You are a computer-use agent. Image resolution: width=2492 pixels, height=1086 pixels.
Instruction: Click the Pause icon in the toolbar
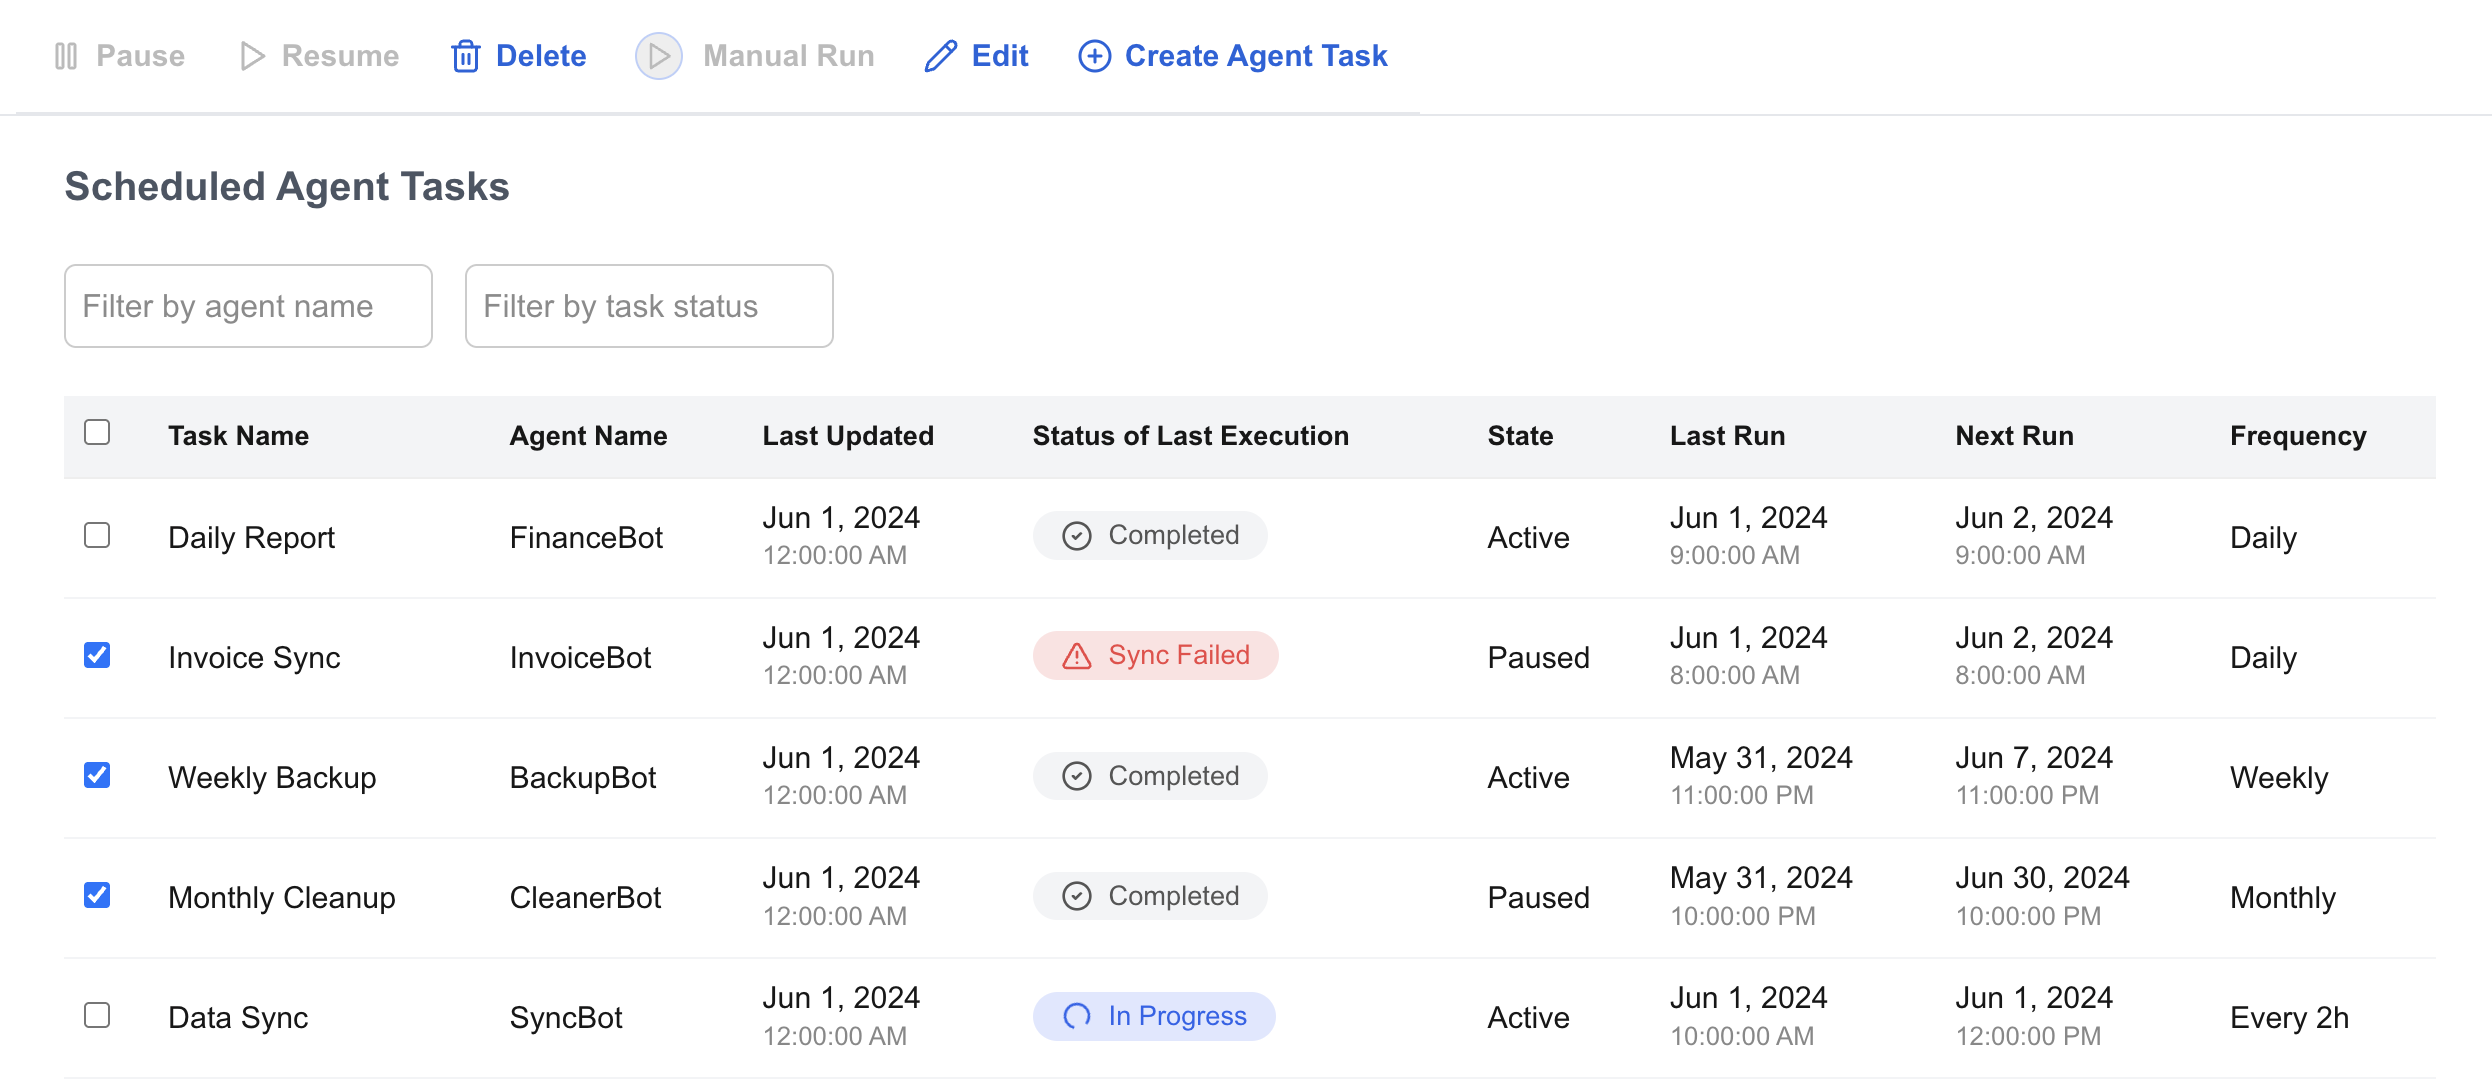66,56
